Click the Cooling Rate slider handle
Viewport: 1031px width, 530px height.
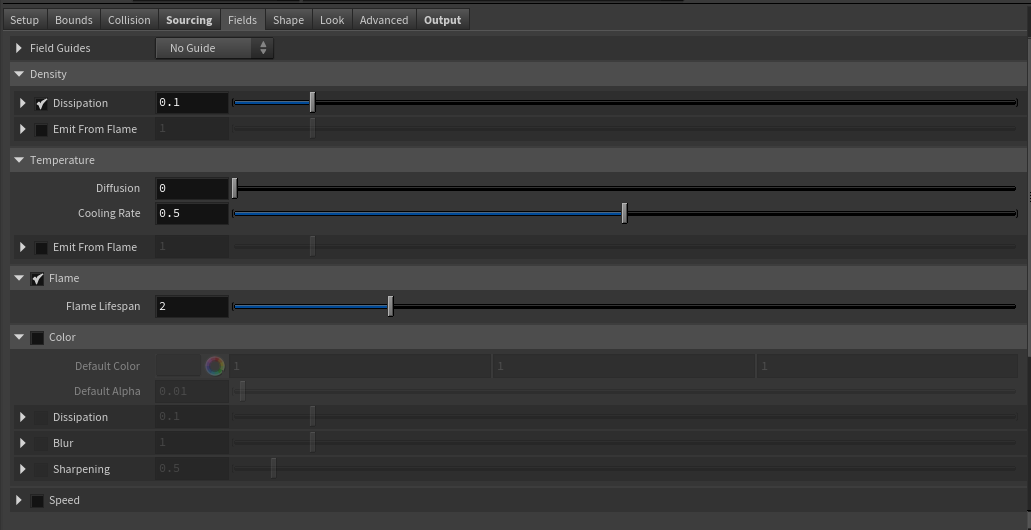tap(624, 213)
